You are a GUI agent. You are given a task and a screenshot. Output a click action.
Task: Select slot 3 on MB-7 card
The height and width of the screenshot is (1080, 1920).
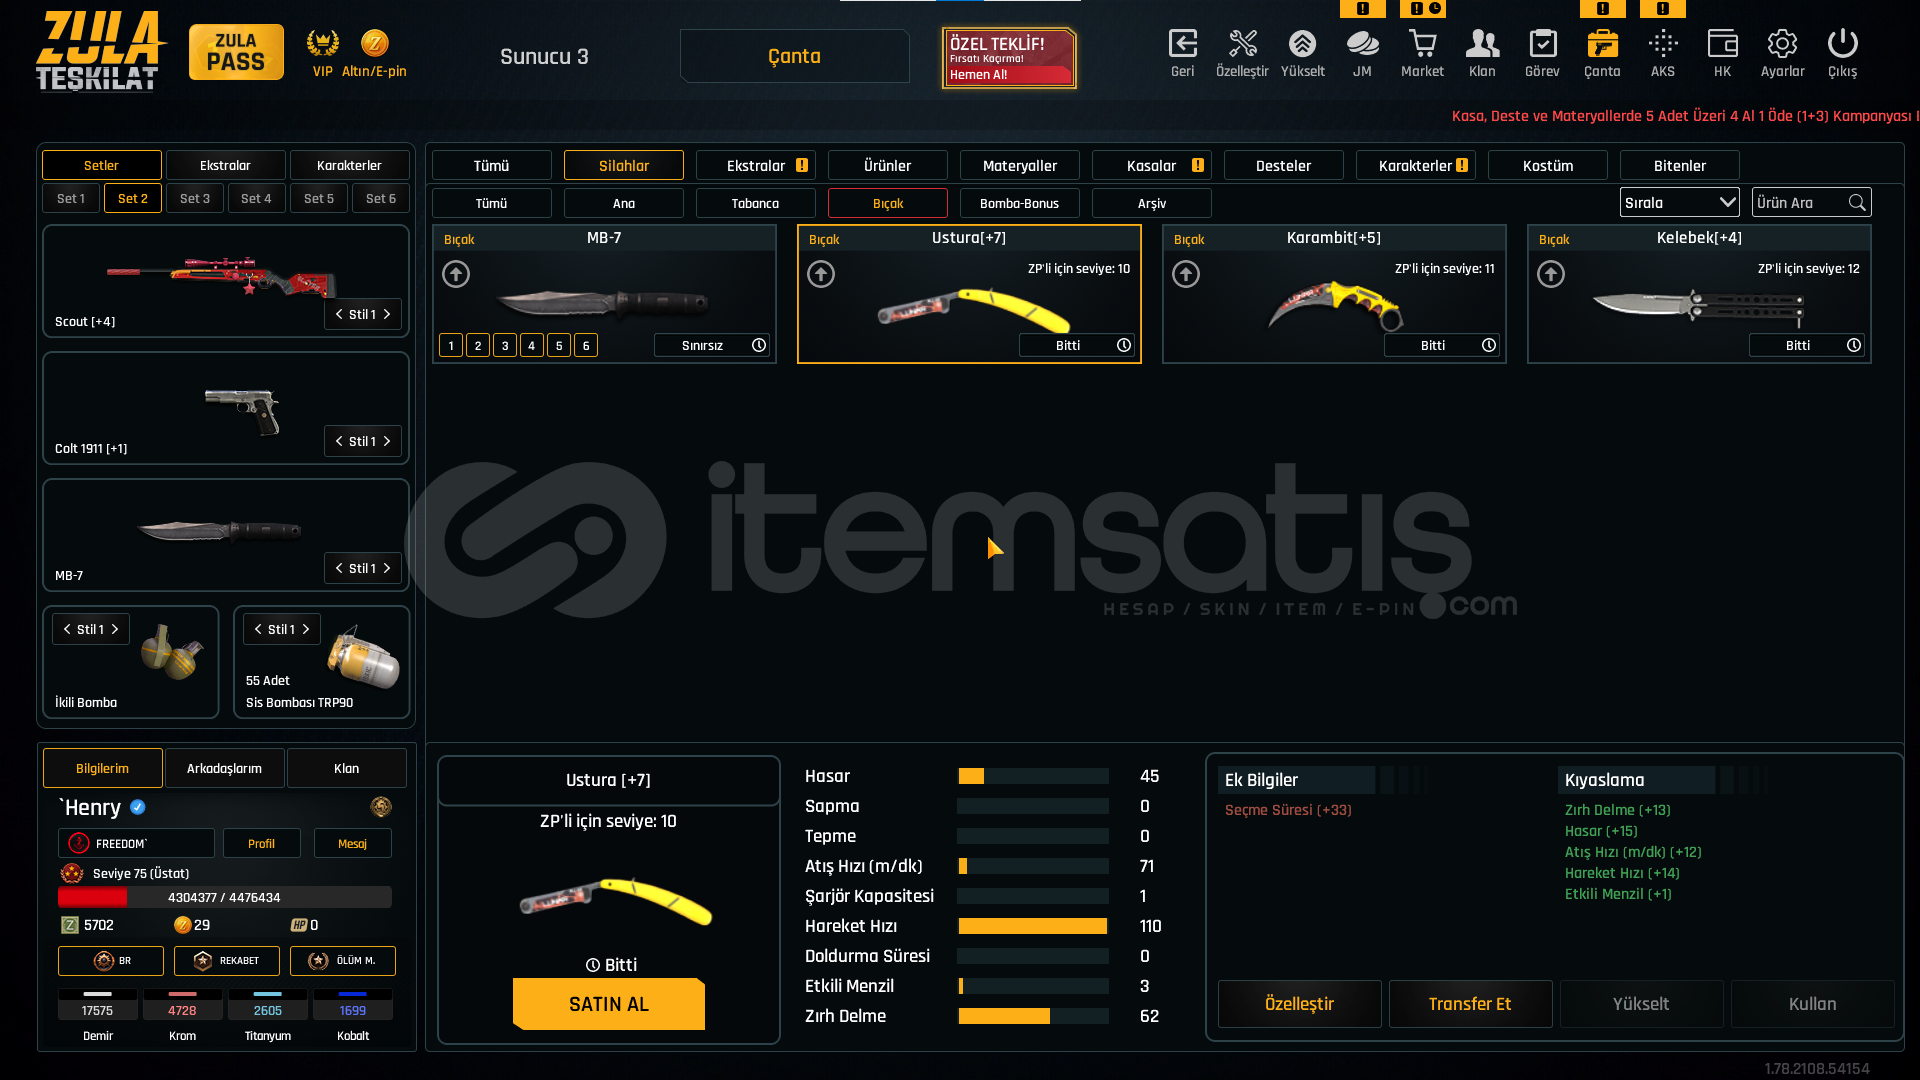[x=505, y=345]
